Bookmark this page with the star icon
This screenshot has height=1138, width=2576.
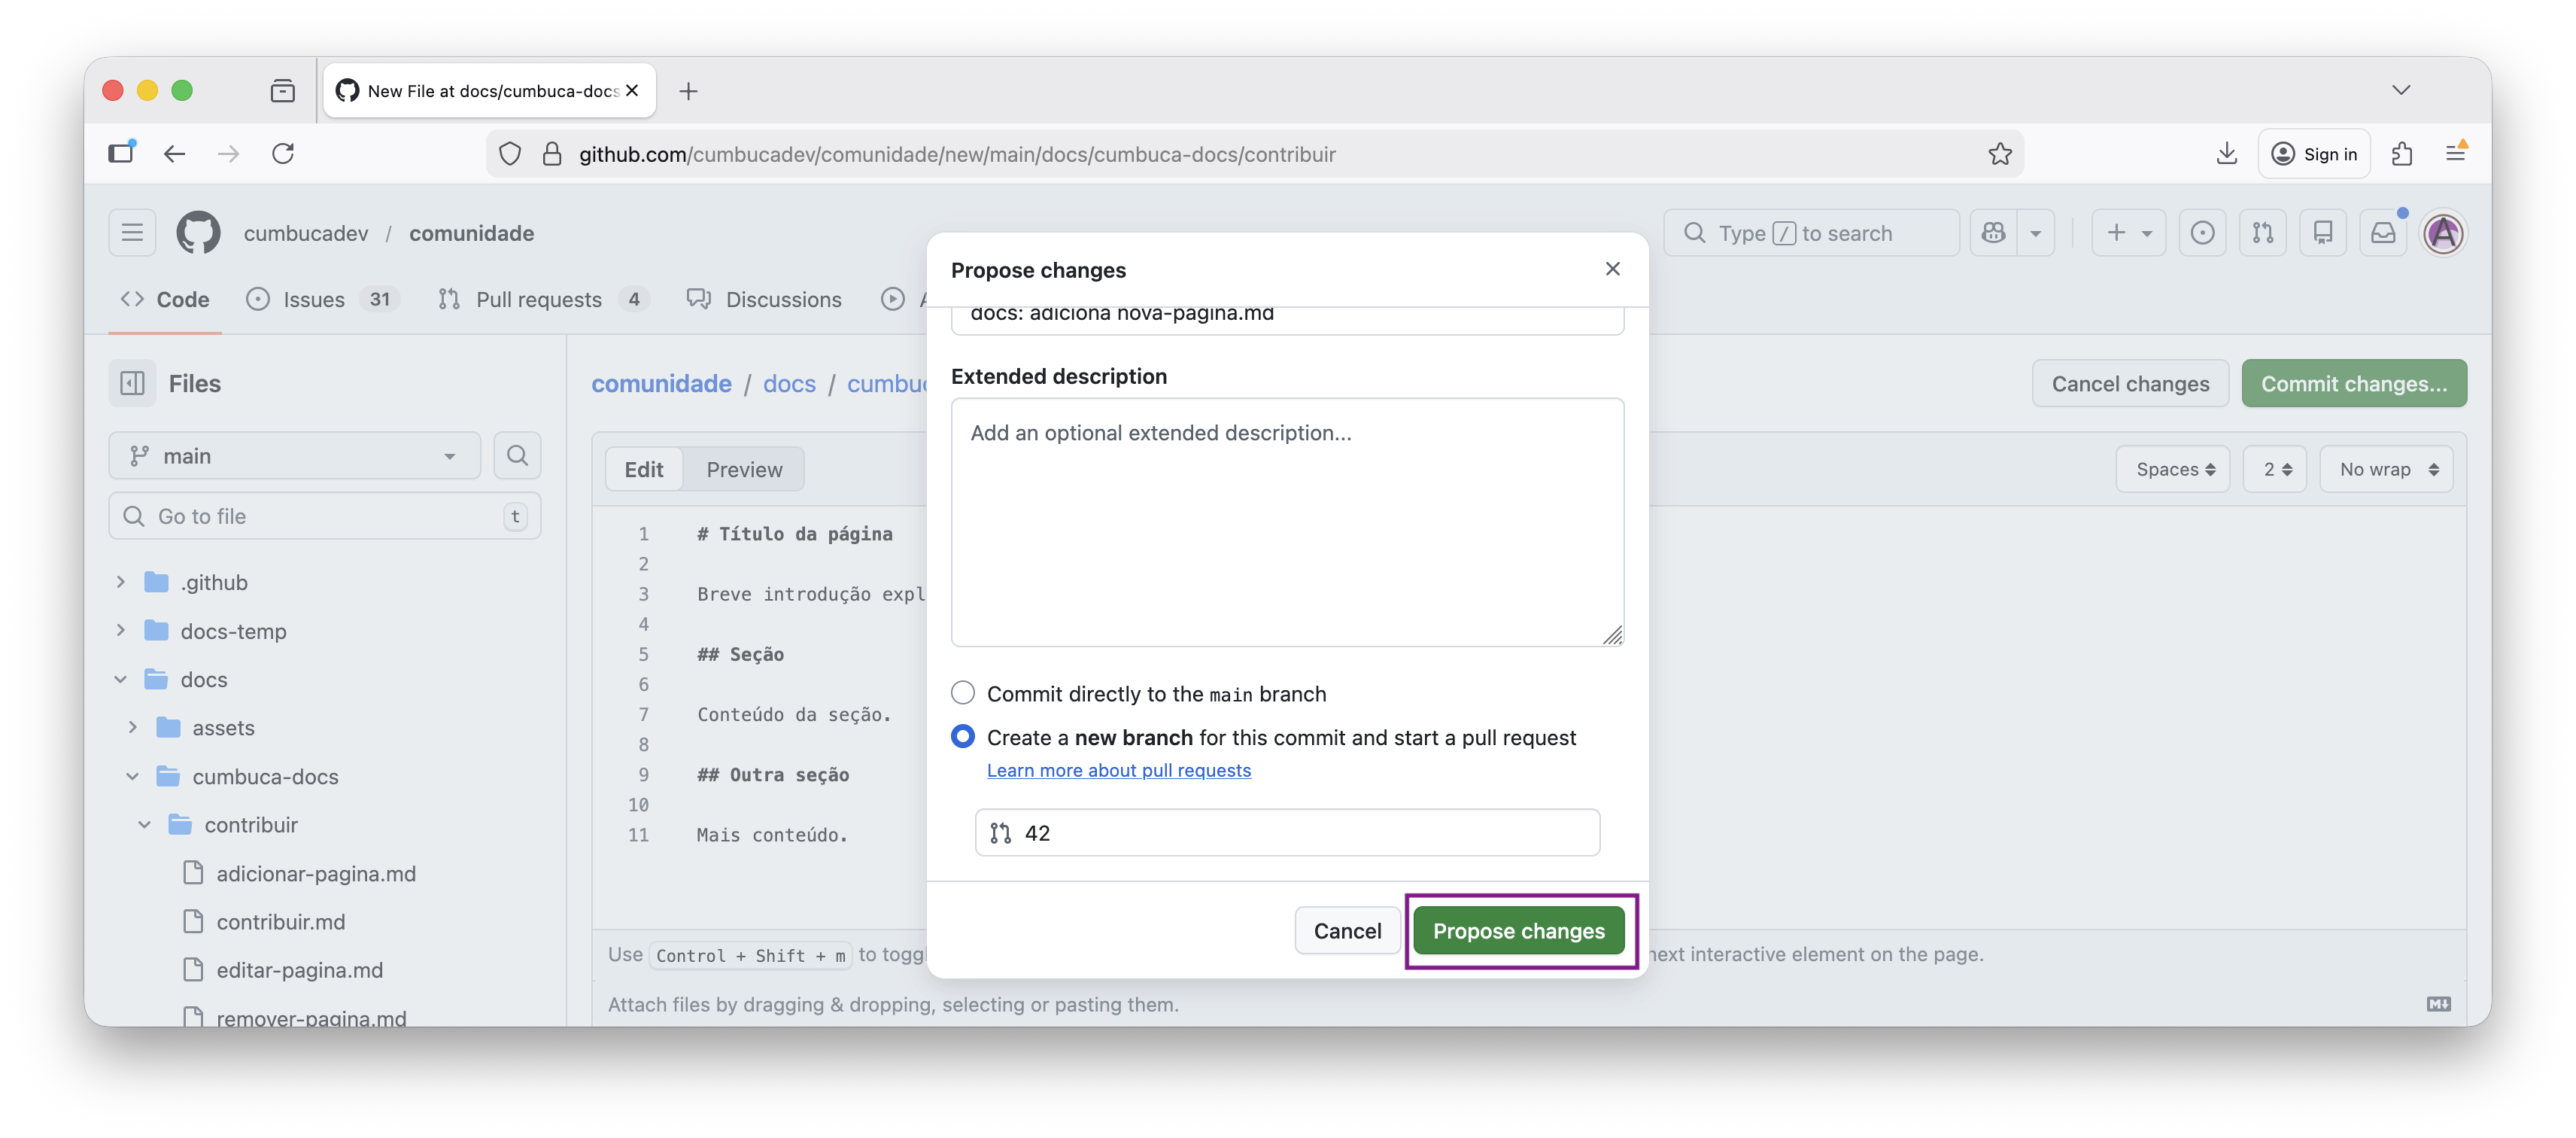[1999, 153]
